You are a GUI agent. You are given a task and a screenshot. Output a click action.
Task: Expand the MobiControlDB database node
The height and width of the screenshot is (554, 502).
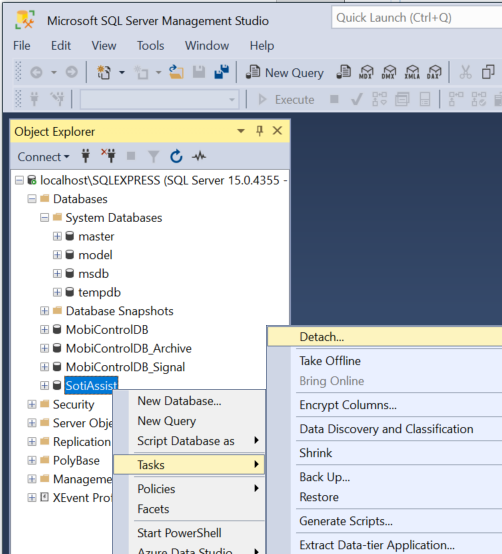[x=45, y=330]
